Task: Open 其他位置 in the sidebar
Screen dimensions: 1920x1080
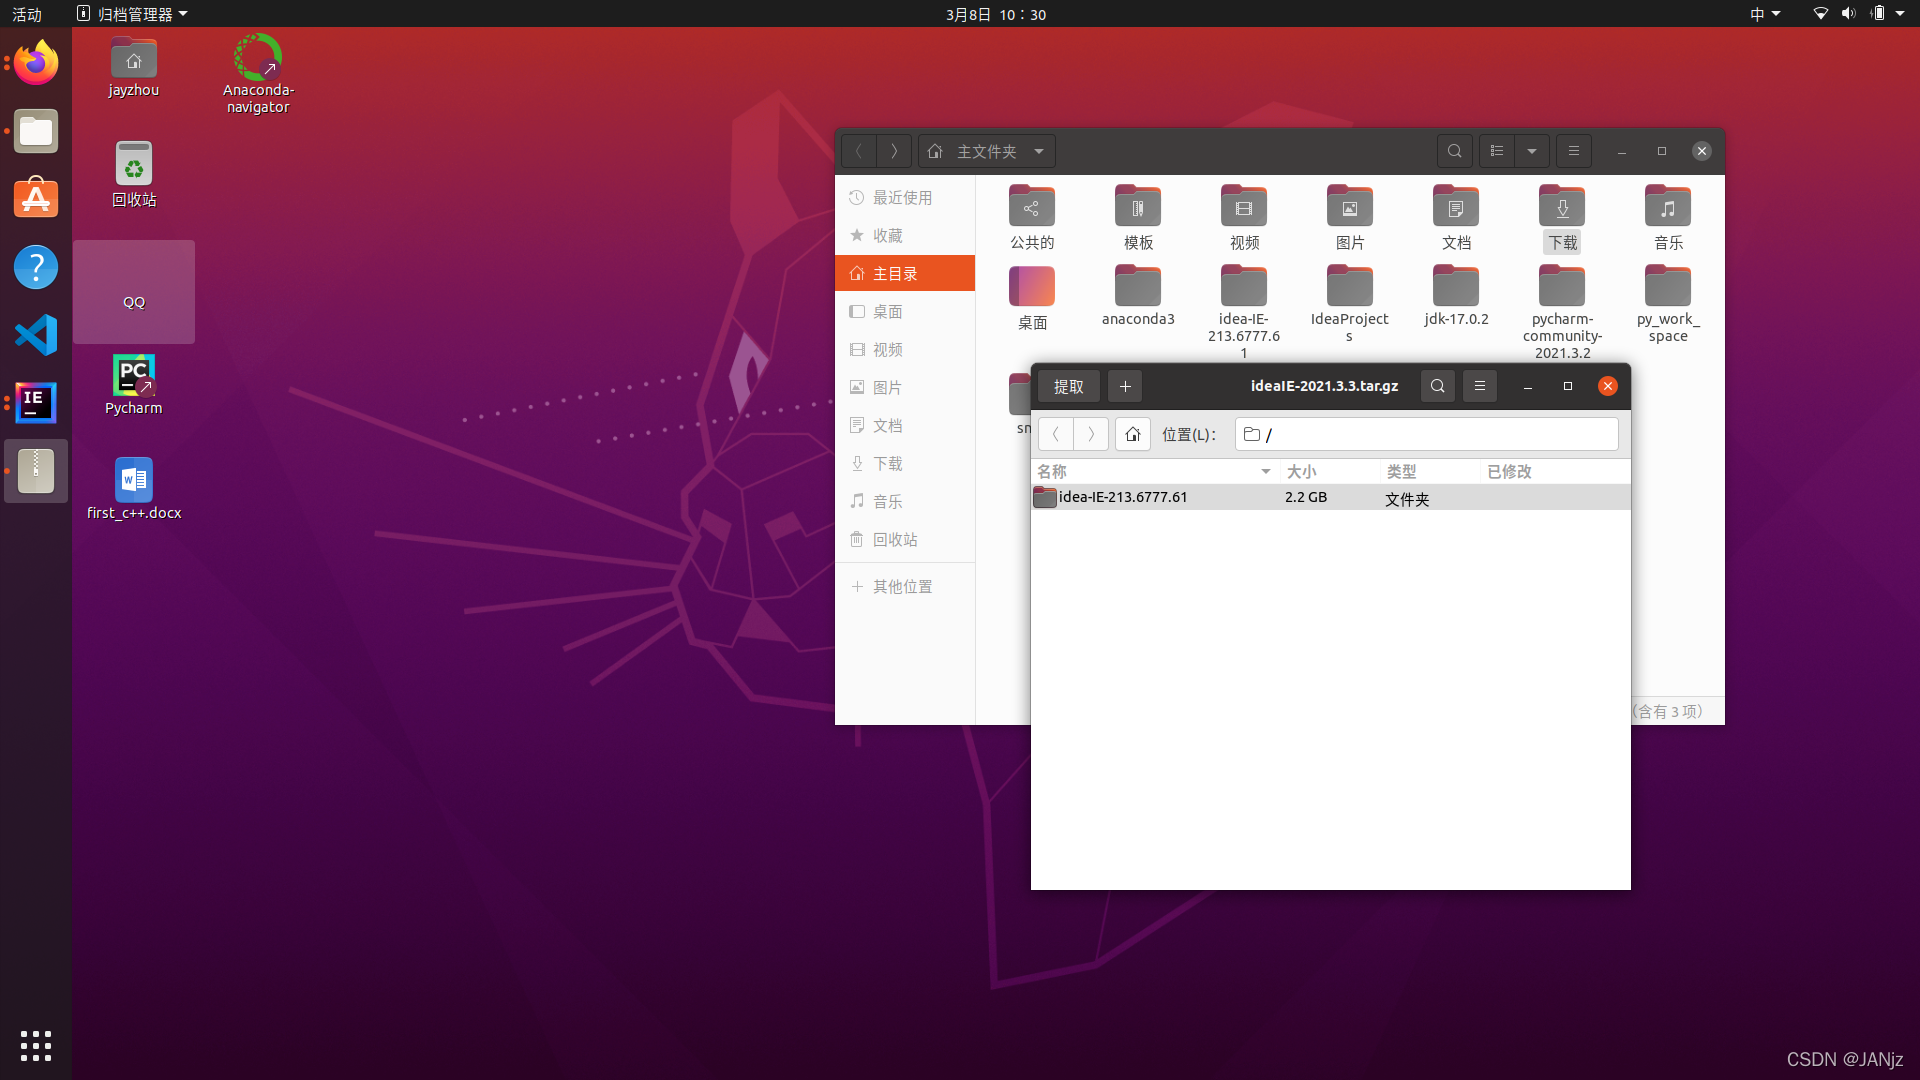Action: tap(902, 586)
